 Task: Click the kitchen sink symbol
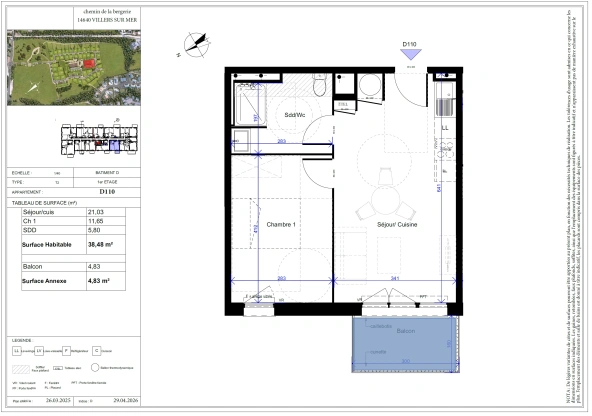pyautogui.click(x=445, y=100)
